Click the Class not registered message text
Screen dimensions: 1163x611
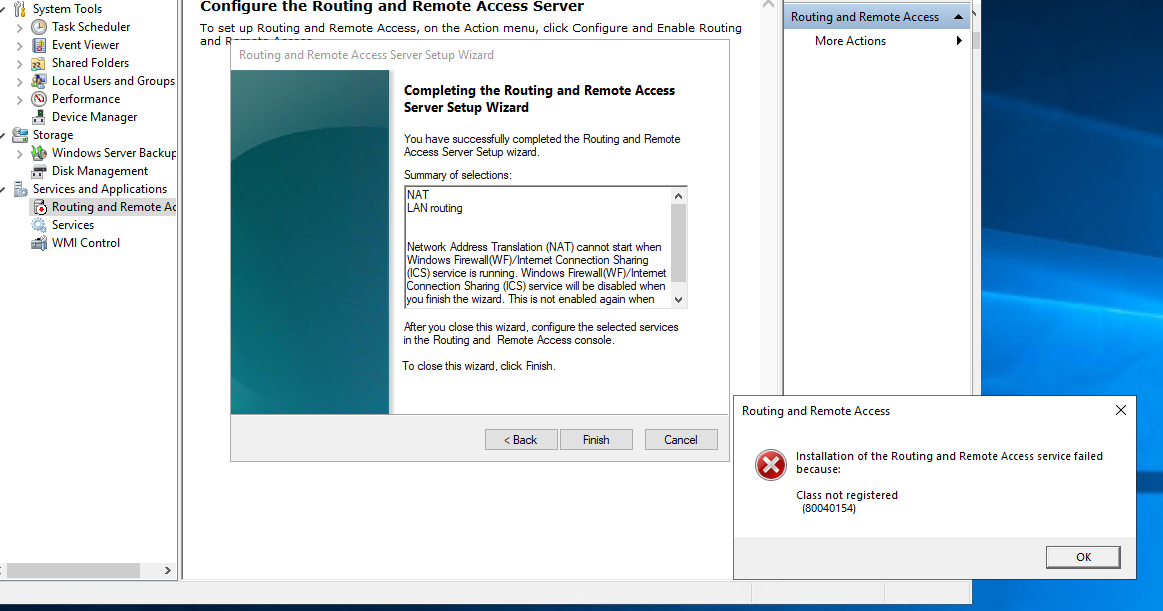coord(847,495)
